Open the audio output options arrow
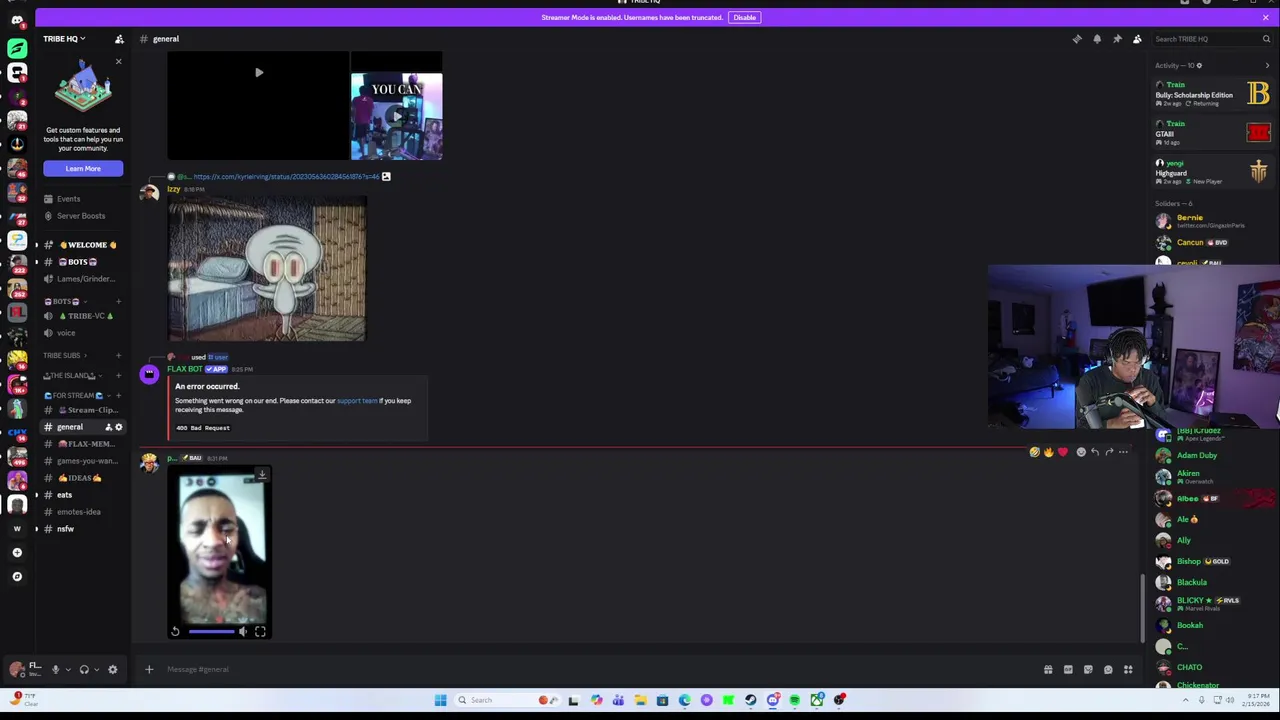1280x720 pixels. [96, 669]
